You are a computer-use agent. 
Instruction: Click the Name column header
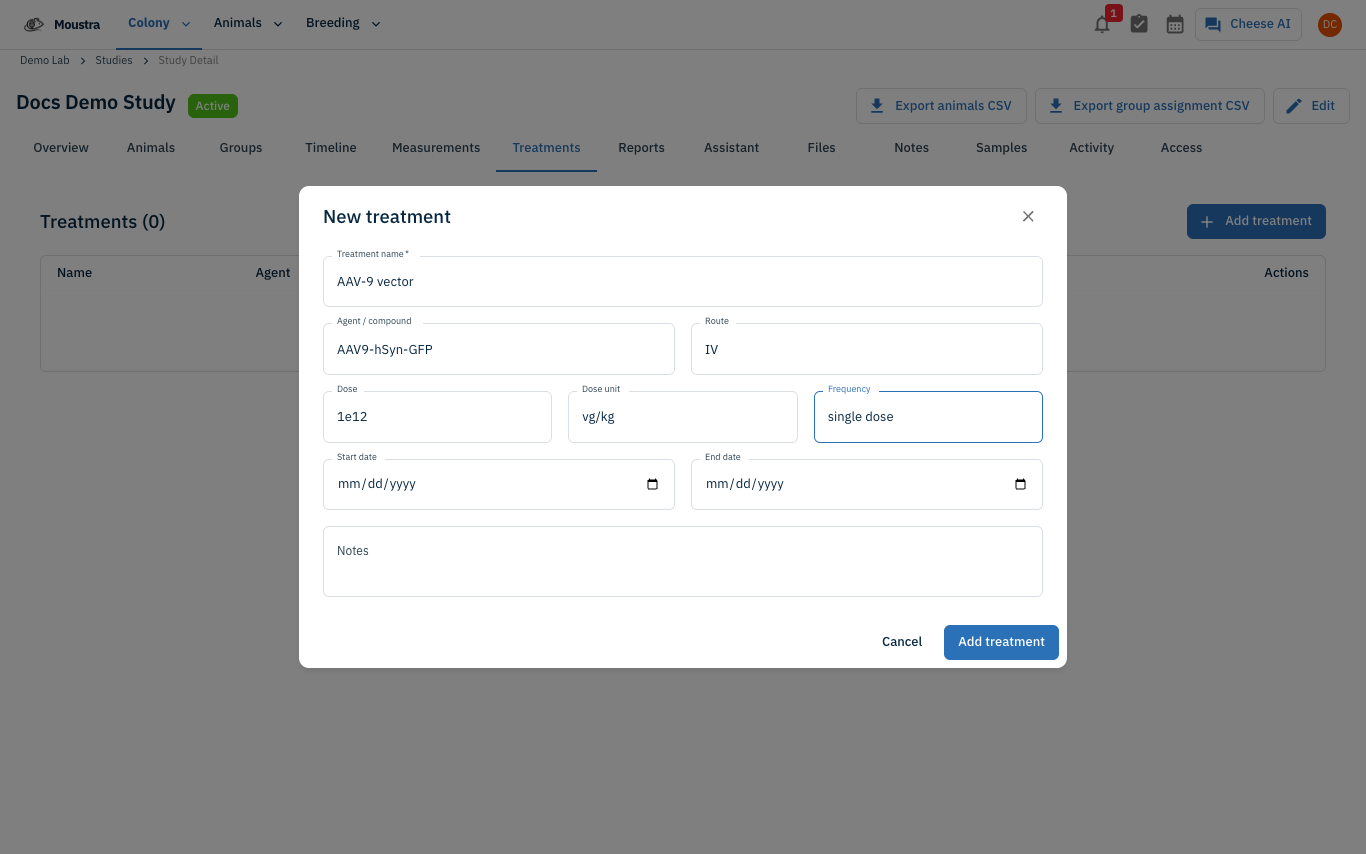tap(75, 273)
